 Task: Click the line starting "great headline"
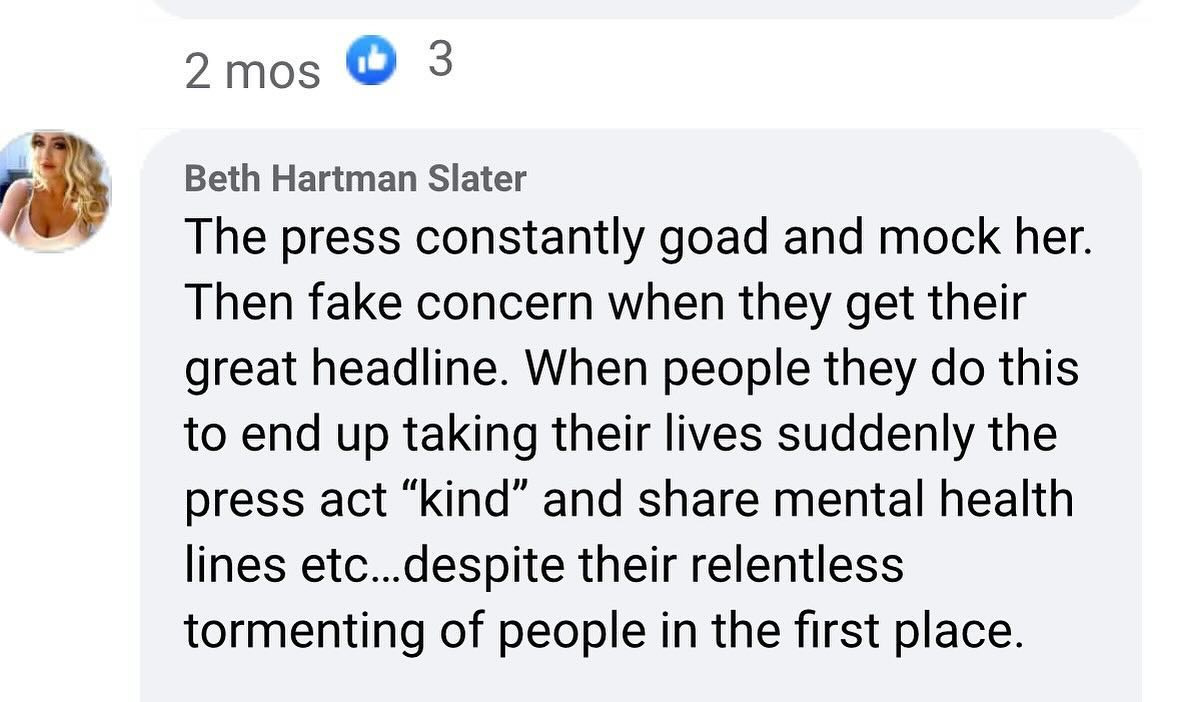(x=631, y=369)
